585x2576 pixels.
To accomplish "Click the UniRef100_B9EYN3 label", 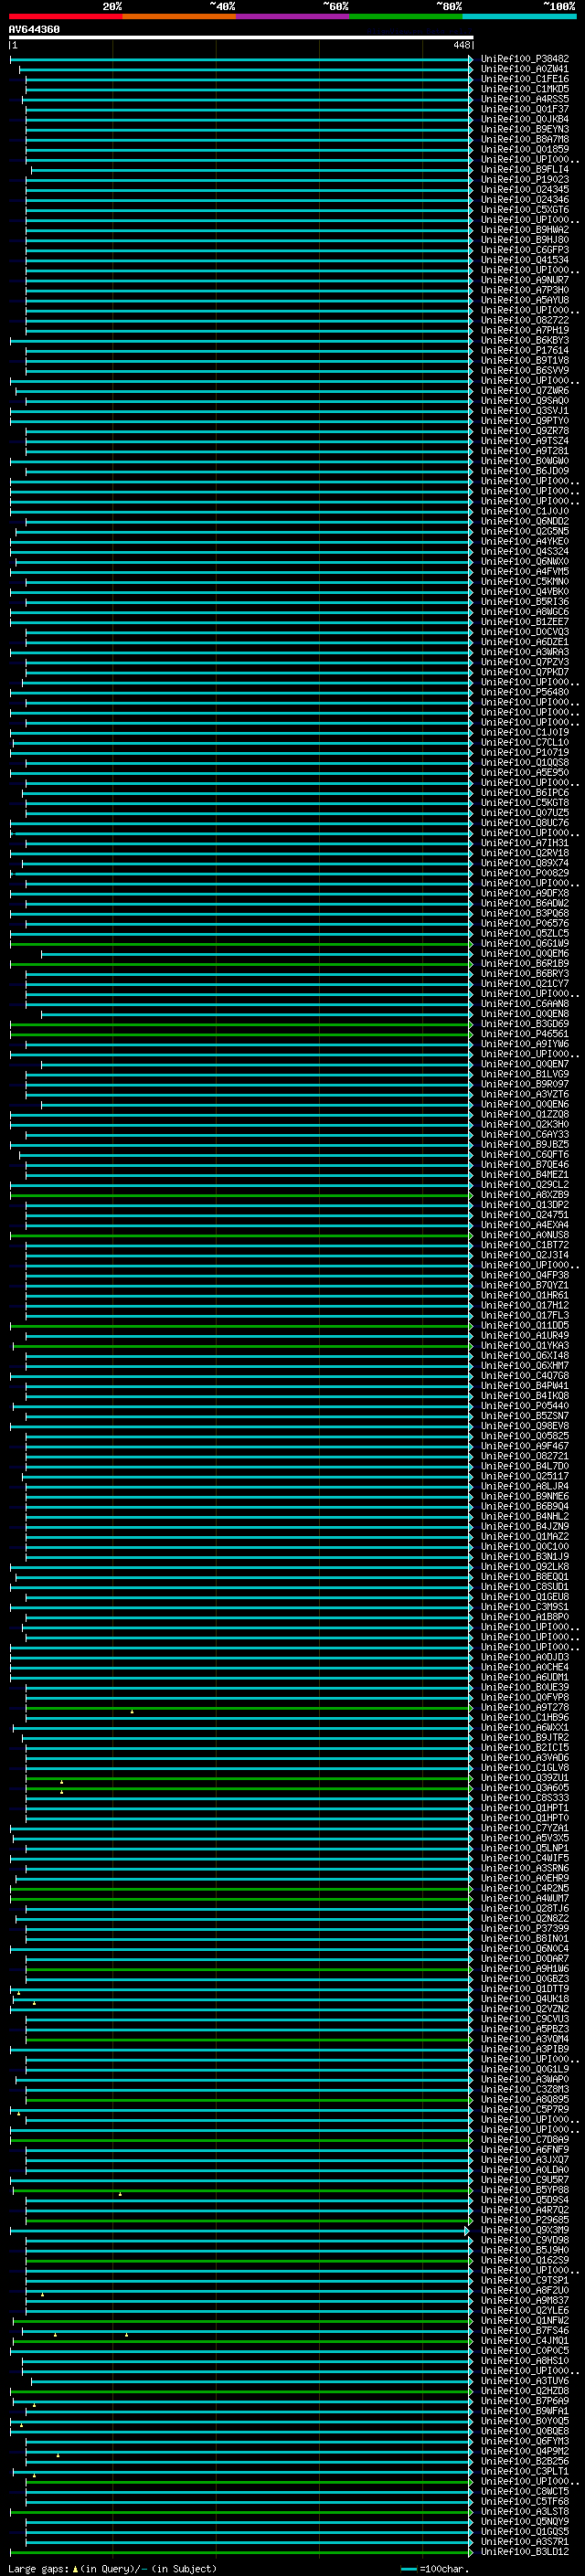I will coord(525,129).
